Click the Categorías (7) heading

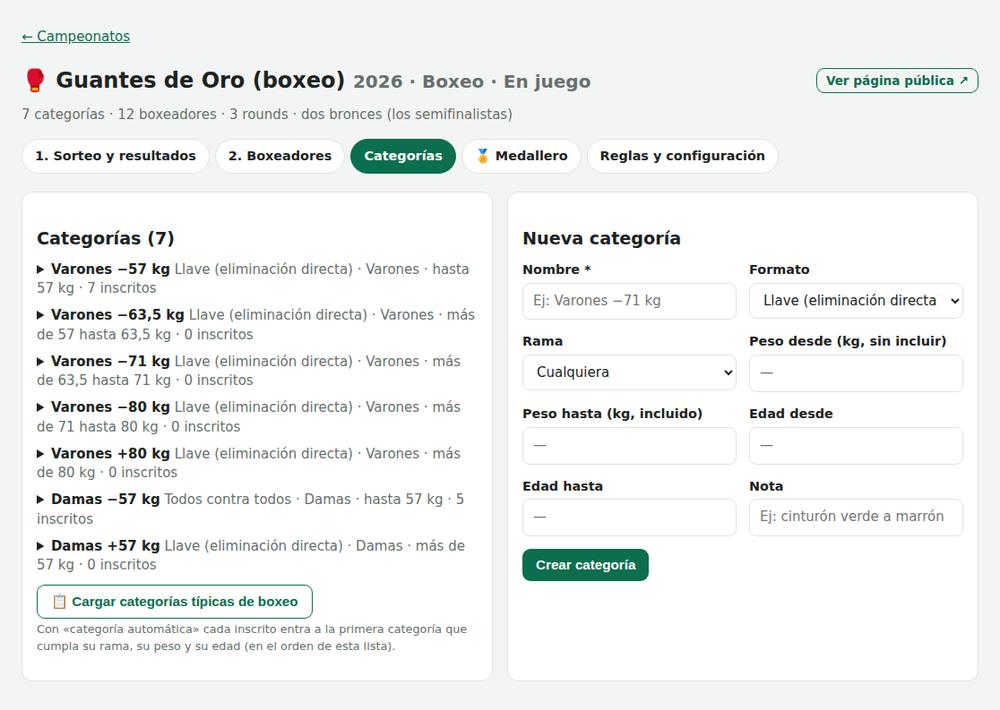[105, 238]
